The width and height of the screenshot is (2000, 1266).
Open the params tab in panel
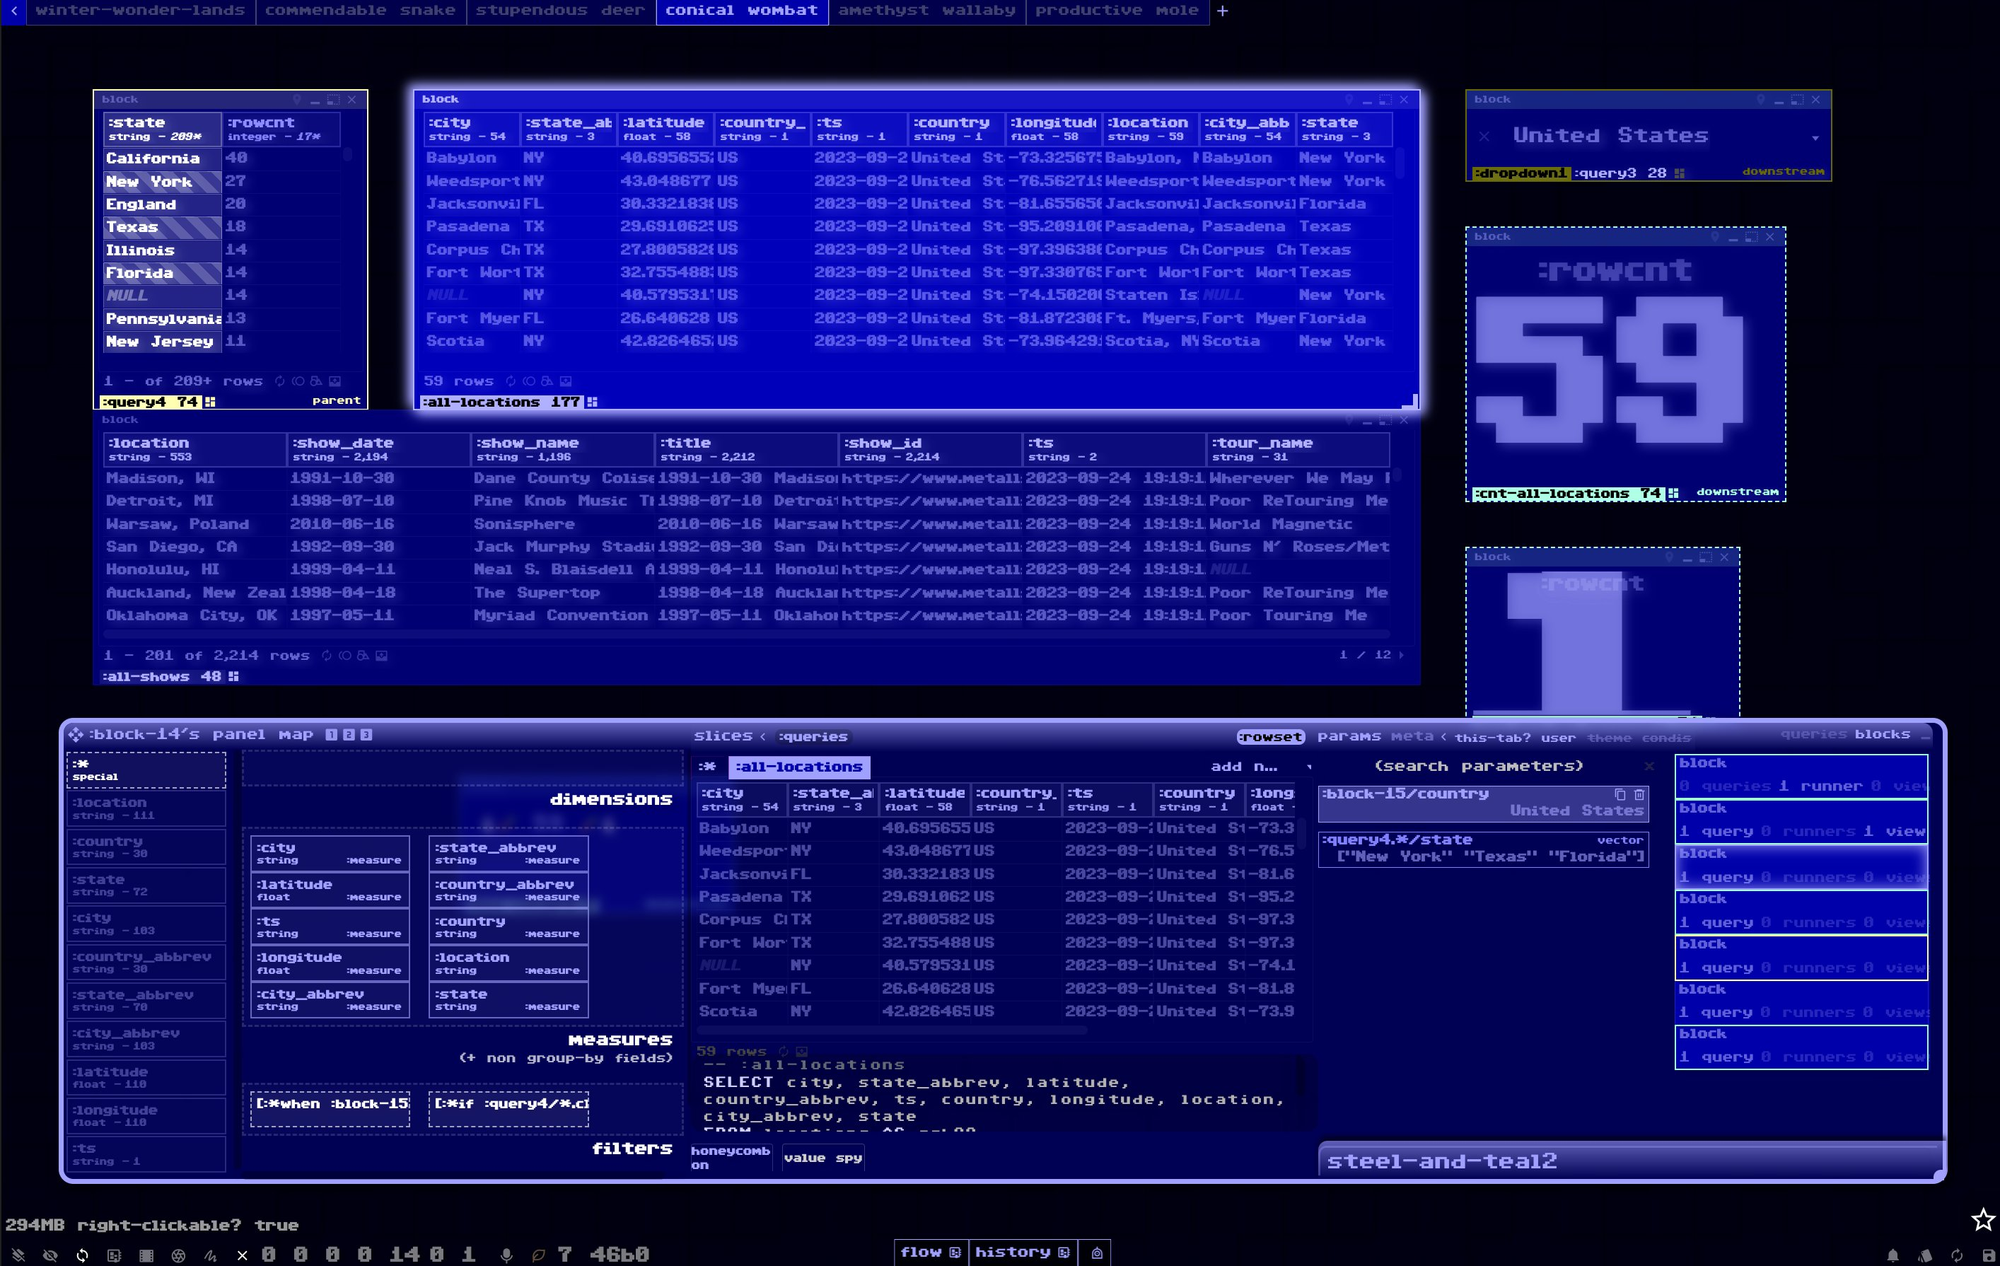coord(1348,736)
